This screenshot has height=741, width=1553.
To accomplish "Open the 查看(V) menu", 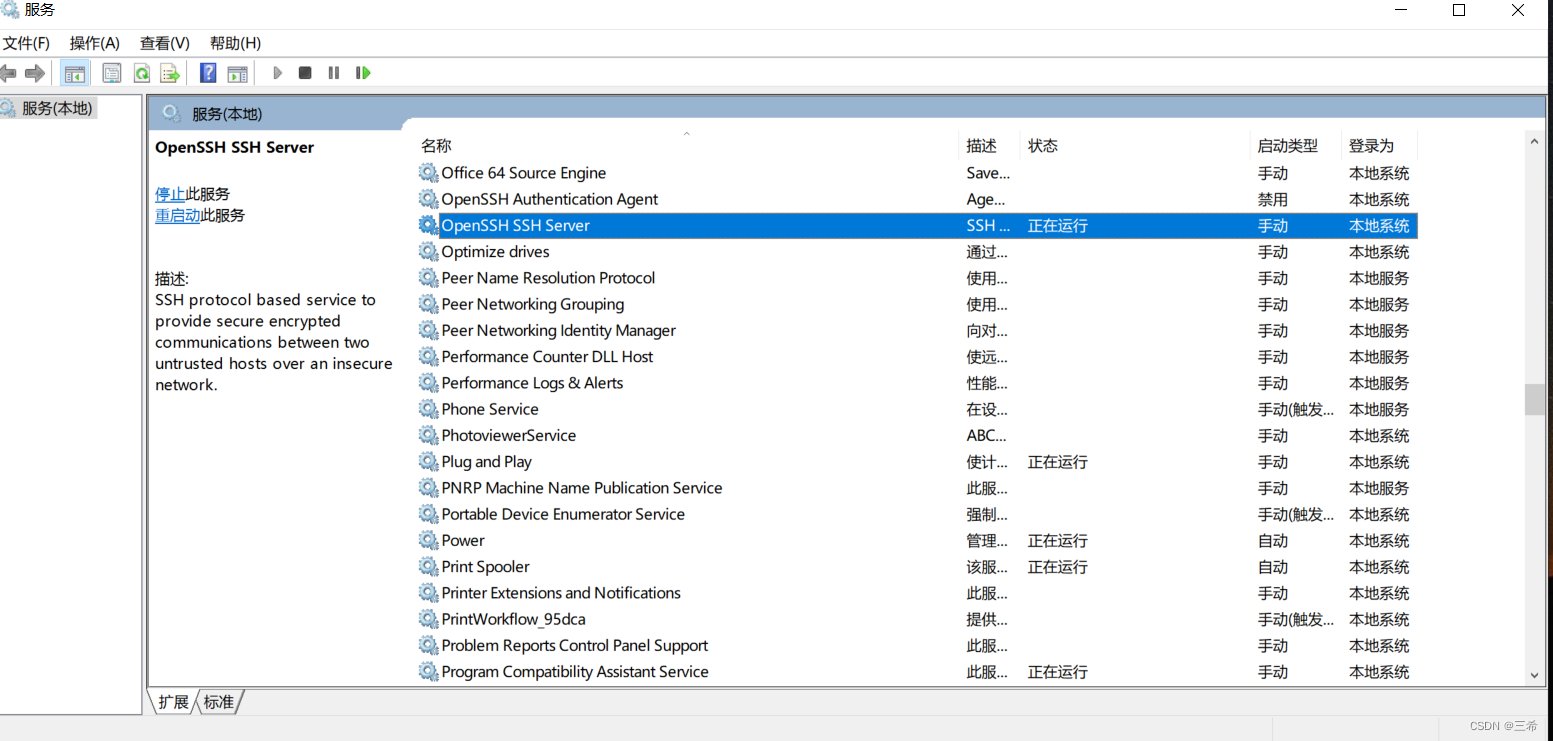I will pos(164,43).
